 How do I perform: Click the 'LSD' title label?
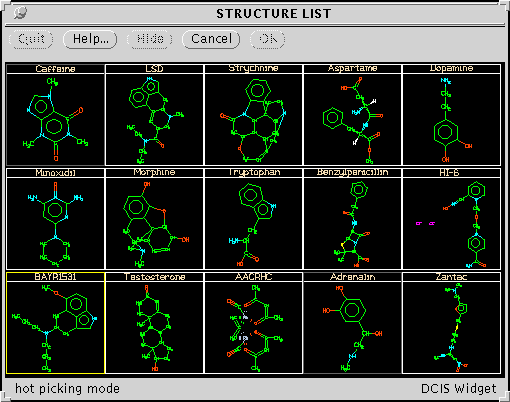pyautogui.click(x=154, y=69)
